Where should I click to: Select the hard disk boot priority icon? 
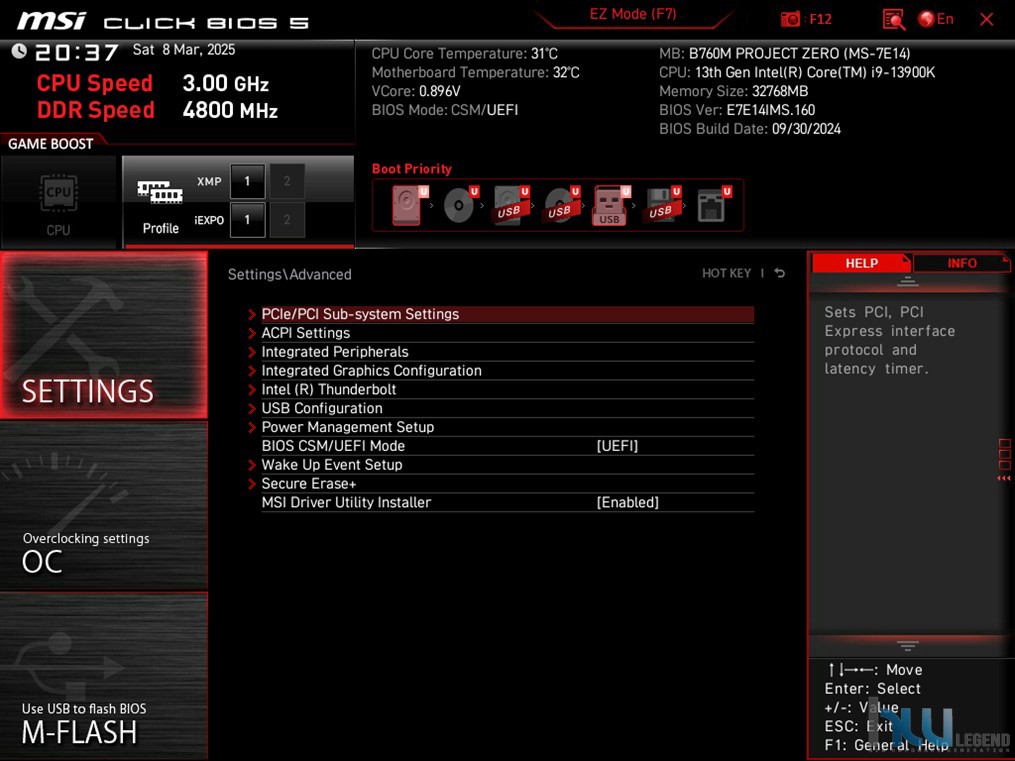click(x=409, y=204)
